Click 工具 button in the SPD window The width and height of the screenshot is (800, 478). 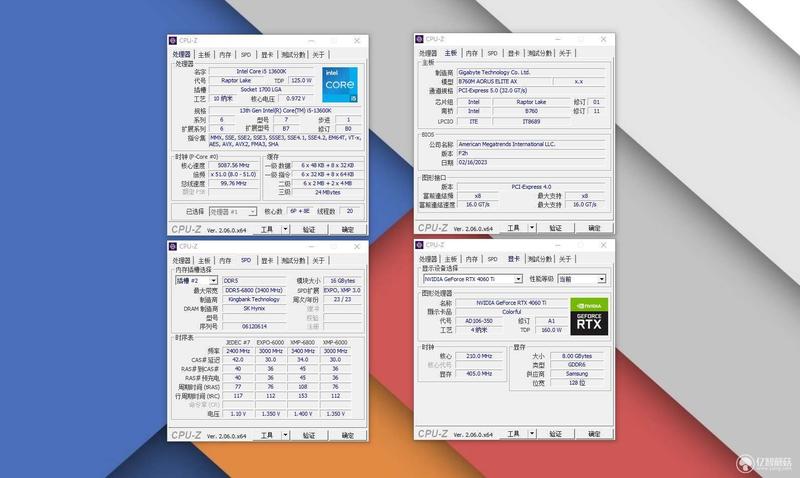[x=267, y=435]
